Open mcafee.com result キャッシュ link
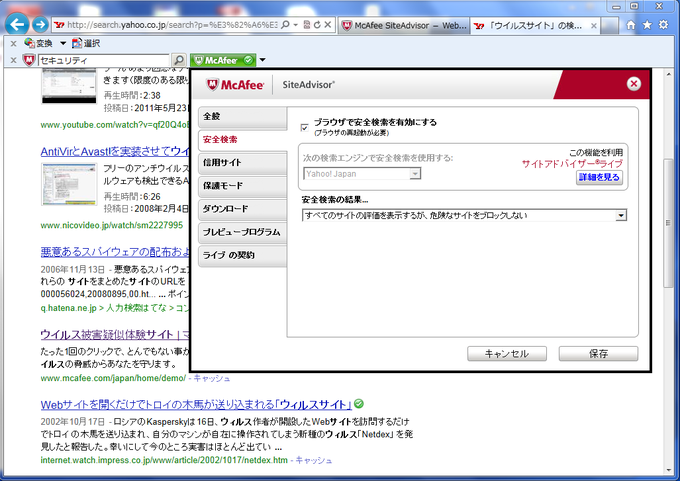 212,378
